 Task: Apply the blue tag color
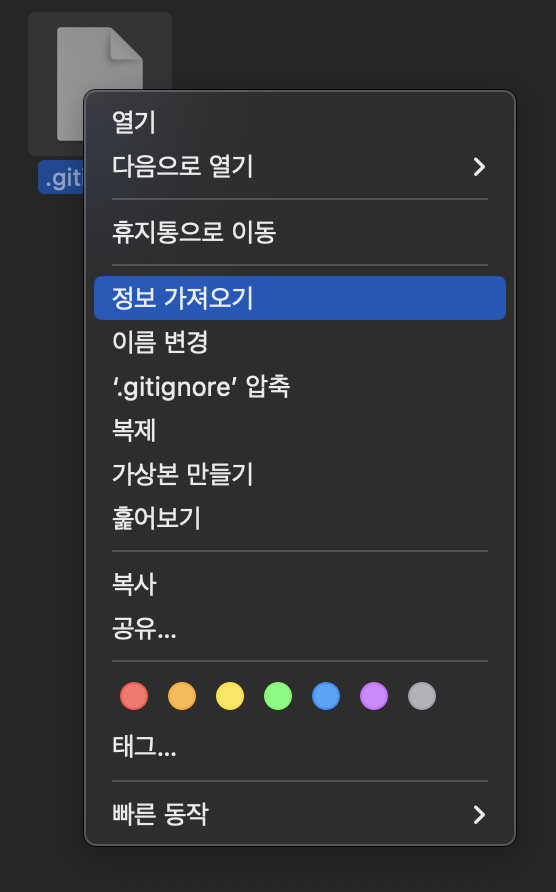pyautogui.click(x=326, y=696)
